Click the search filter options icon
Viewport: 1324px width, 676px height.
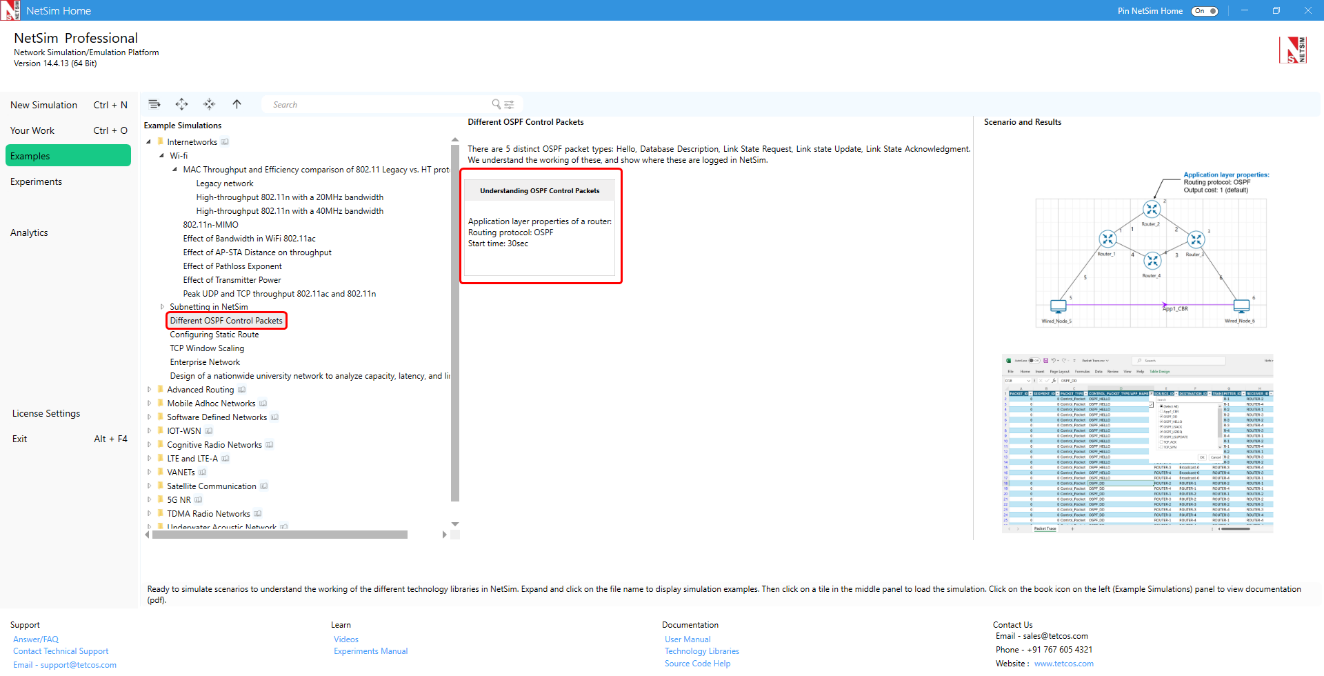pyautogui.click(x=509, y=104)
